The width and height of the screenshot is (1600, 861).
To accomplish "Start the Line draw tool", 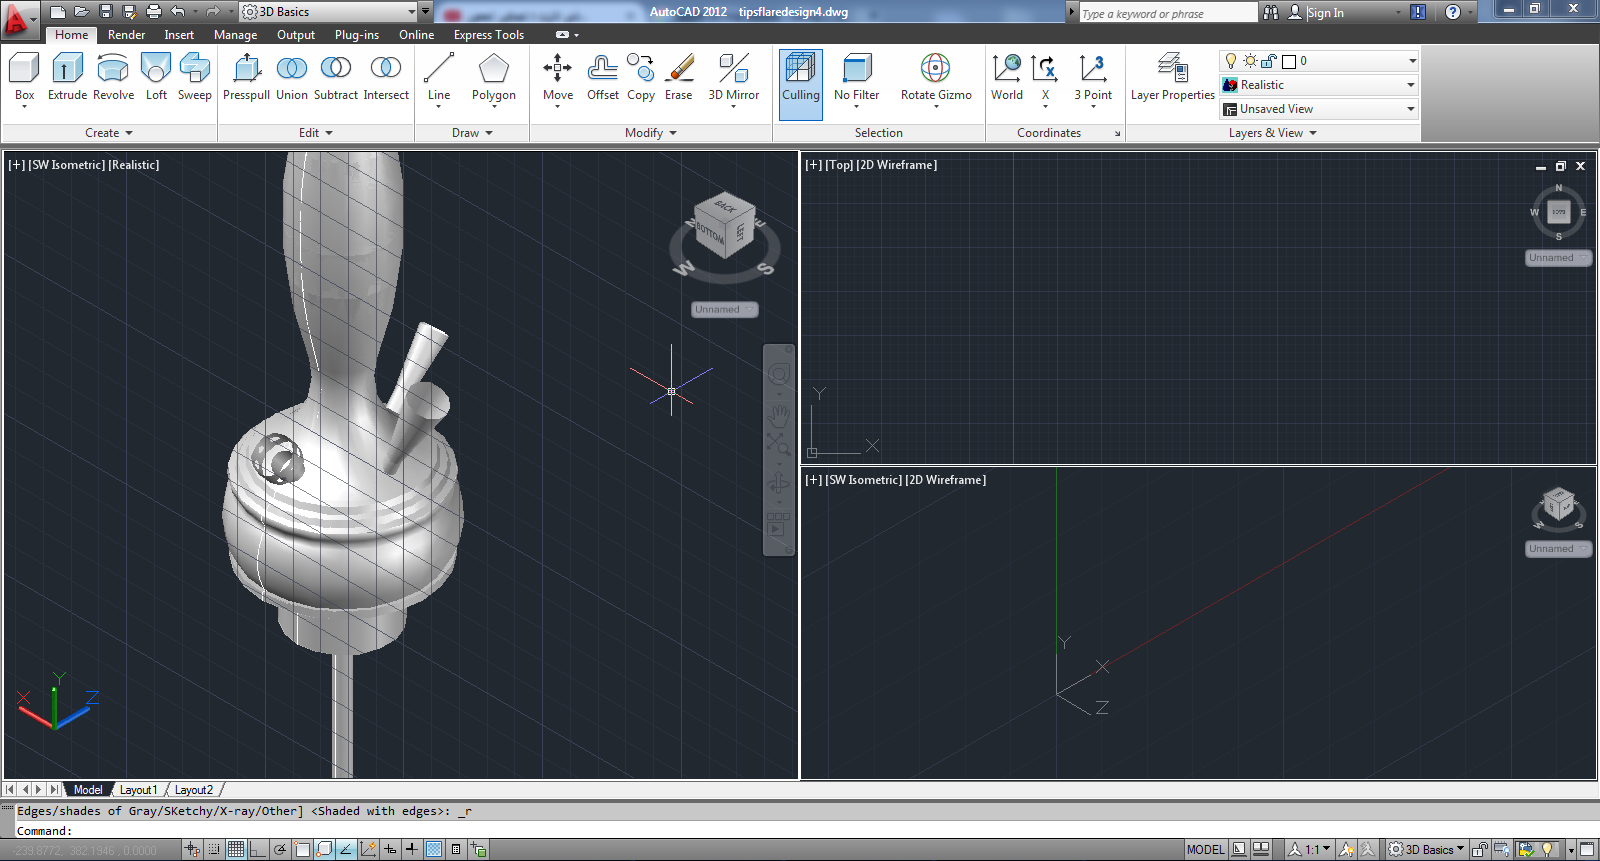I will (439, 78).
